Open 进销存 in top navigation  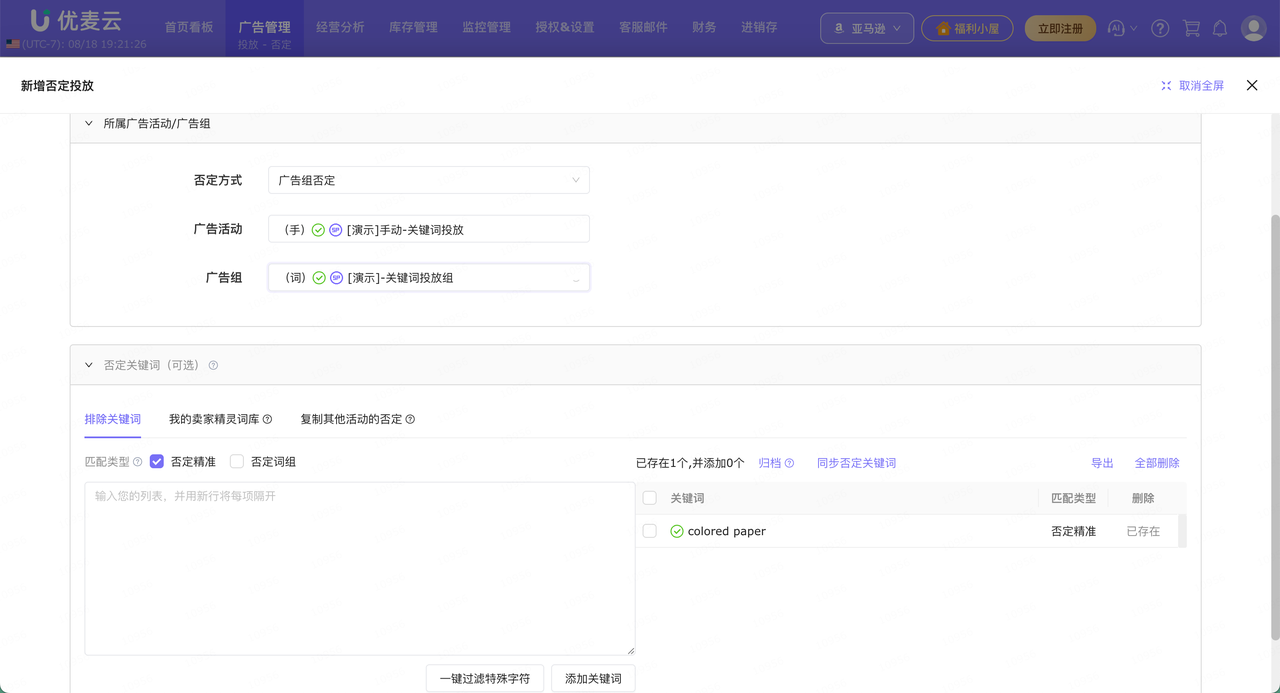759,27
